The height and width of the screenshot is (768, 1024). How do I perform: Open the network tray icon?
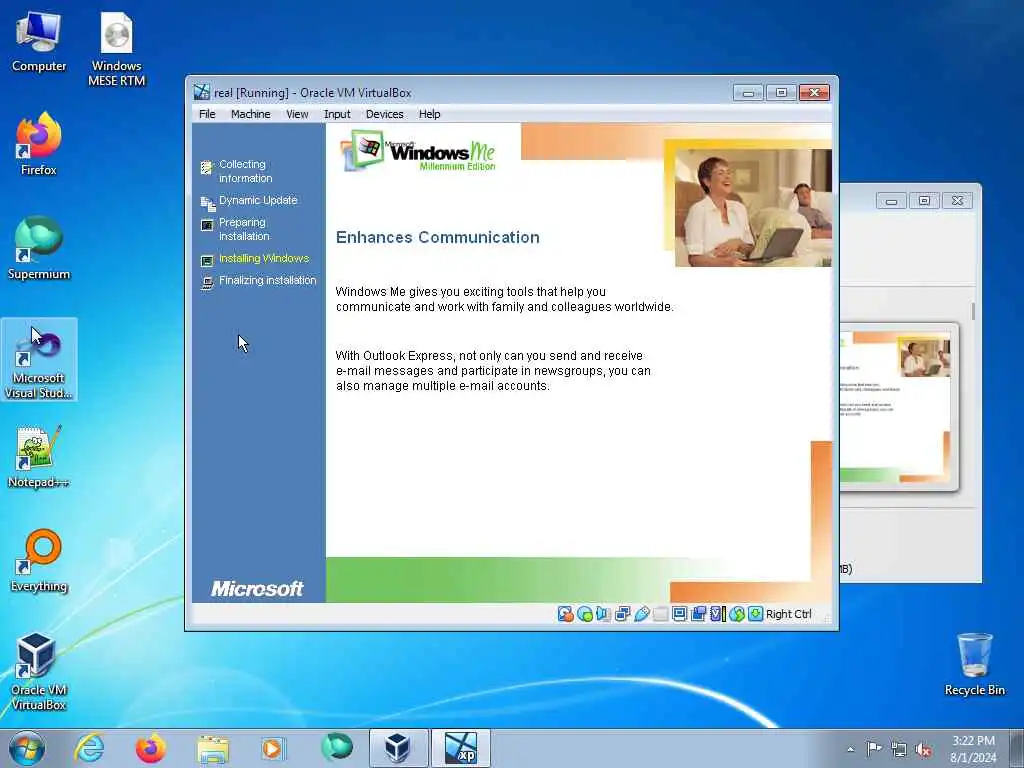coord(899,749)
